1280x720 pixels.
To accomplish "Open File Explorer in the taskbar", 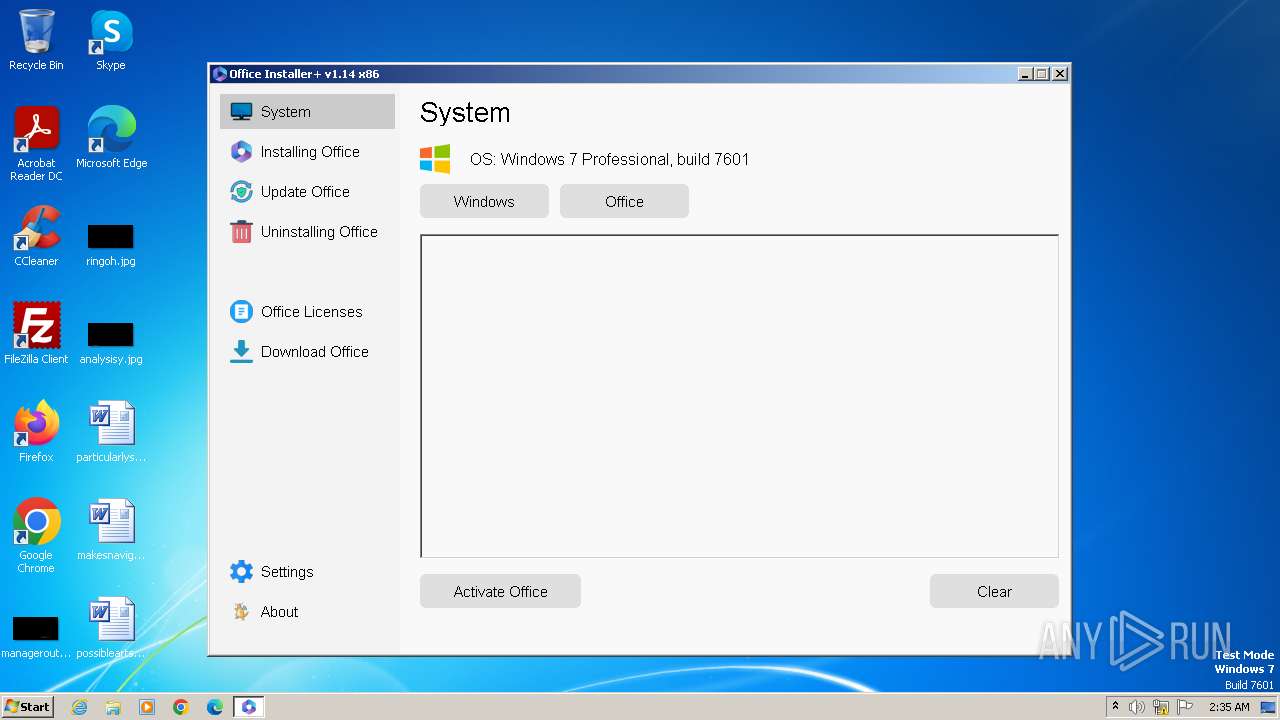I will point(113,707).
